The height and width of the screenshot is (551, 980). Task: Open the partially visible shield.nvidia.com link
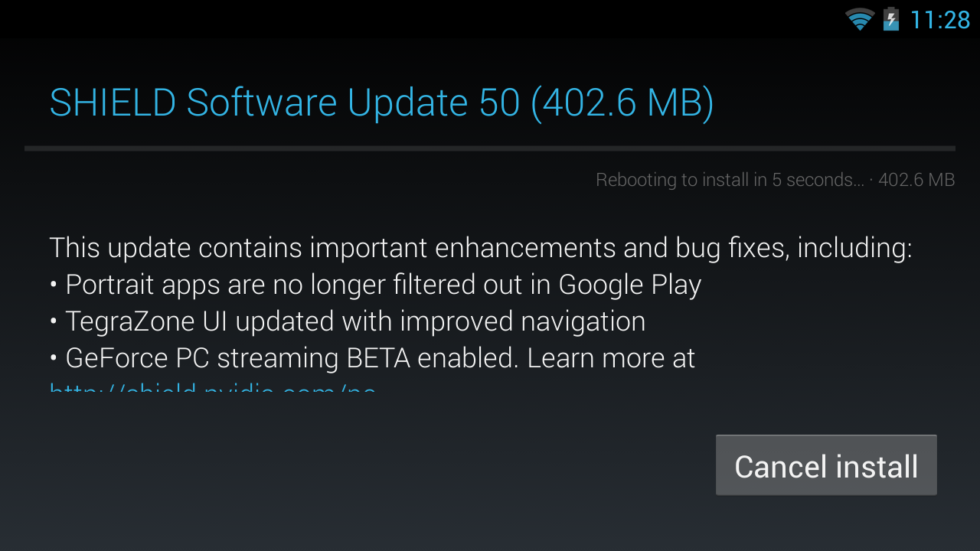pyautogui.click(x=213, y=386)
